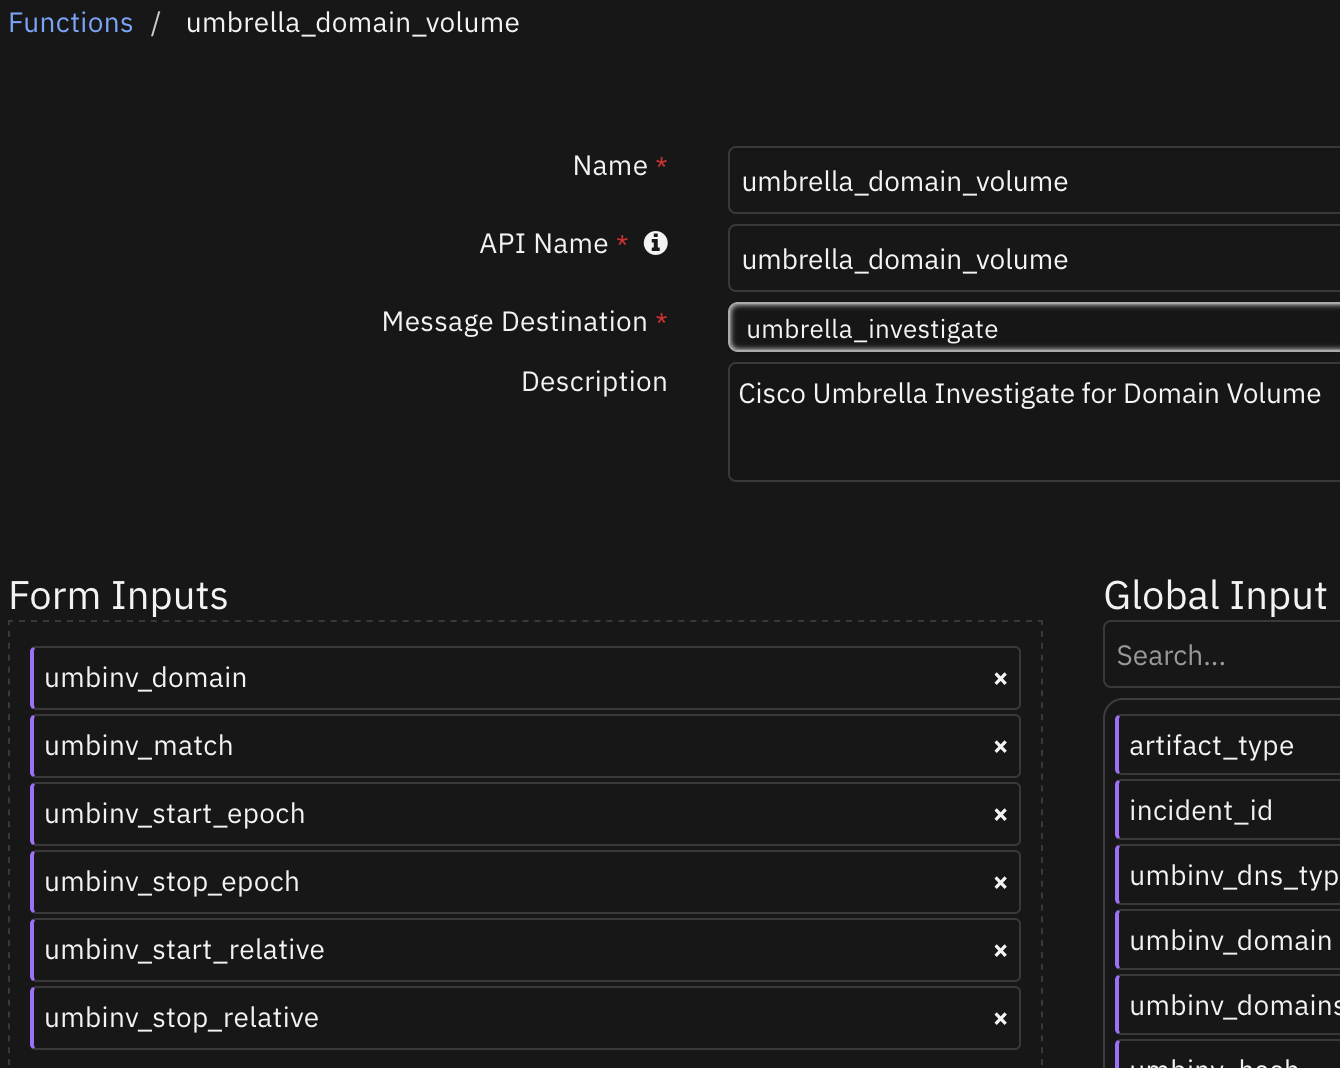Select umbinv_domain in Global Input list
This screenshot has height=1068, width=1340.
pos(1228,940)
